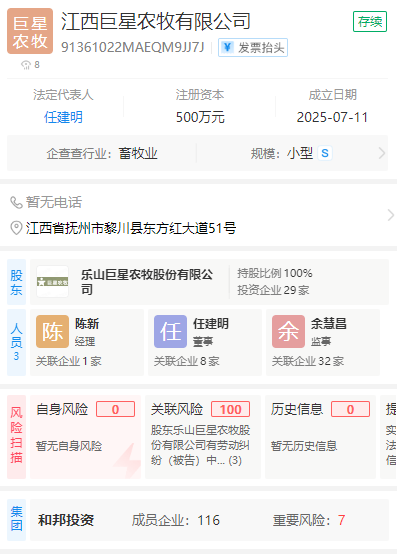Viewport: 397px width, 556px height.
Task: Open 任建明 董事 personnel card
Action: [205, 342]
